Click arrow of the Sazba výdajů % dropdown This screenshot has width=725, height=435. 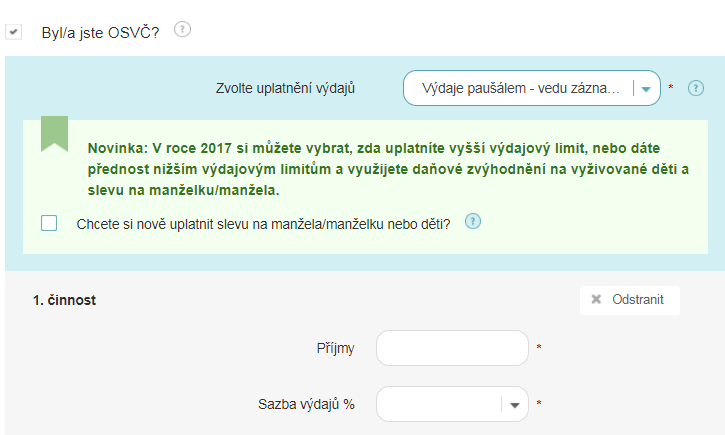click(514, 404)
